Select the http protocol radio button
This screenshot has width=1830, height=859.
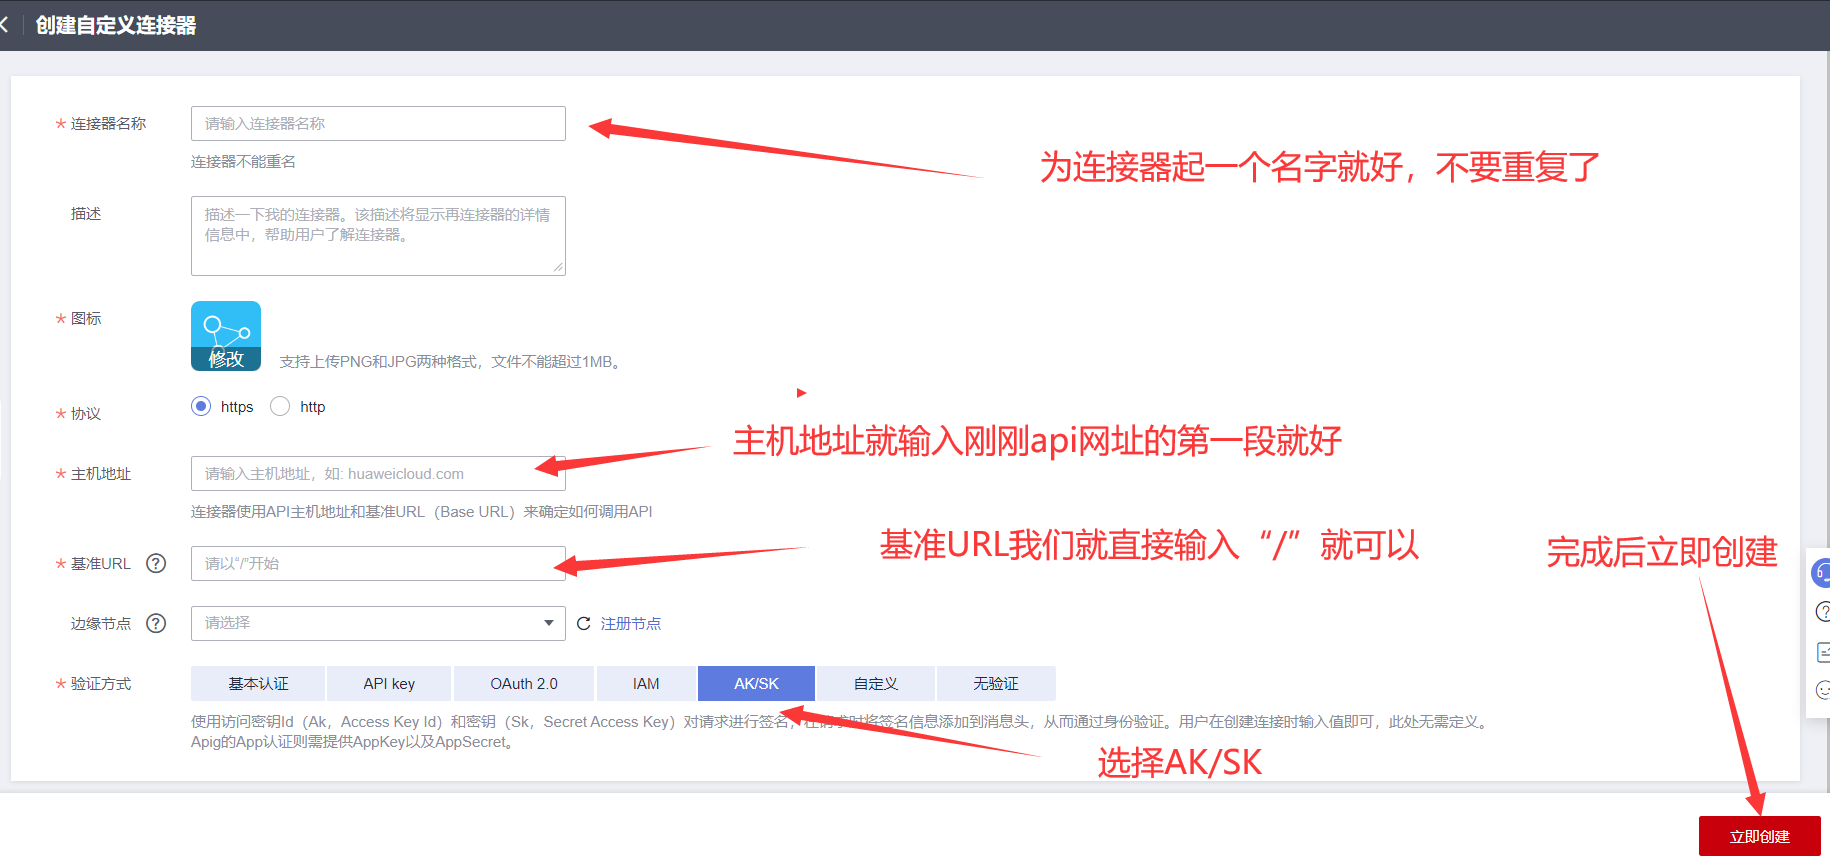pyautogui.click(x=280, y=406)
